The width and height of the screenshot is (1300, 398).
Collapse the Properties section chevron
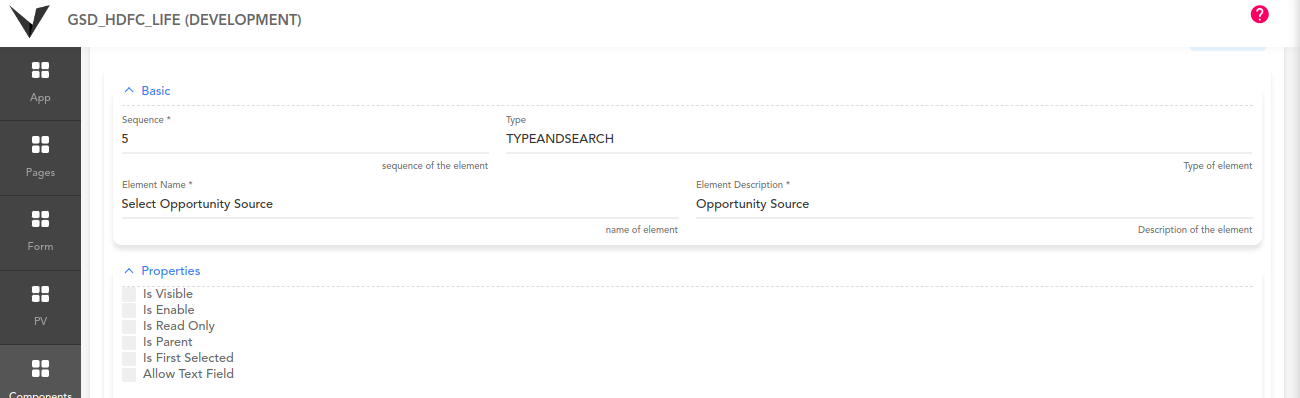pyautogui.click(x=128, y=270)
